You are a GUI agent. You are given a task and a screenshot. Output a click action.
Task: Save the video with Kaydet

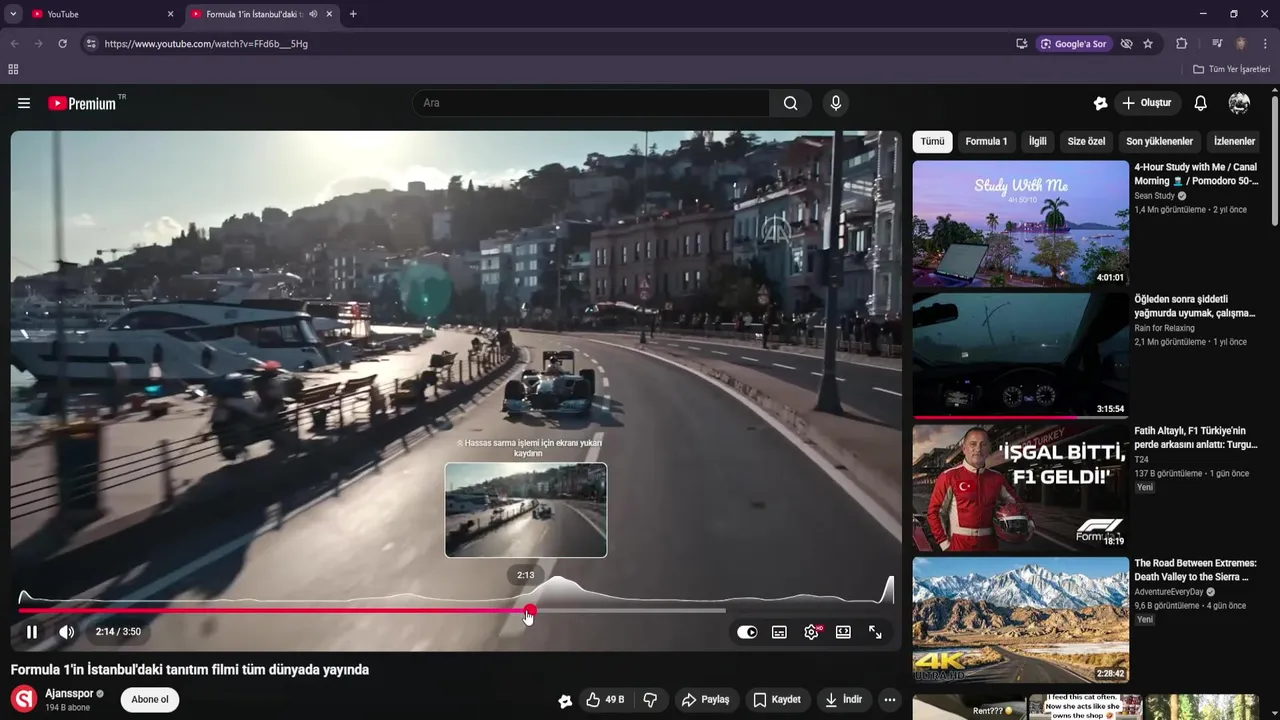click(777, 700)
